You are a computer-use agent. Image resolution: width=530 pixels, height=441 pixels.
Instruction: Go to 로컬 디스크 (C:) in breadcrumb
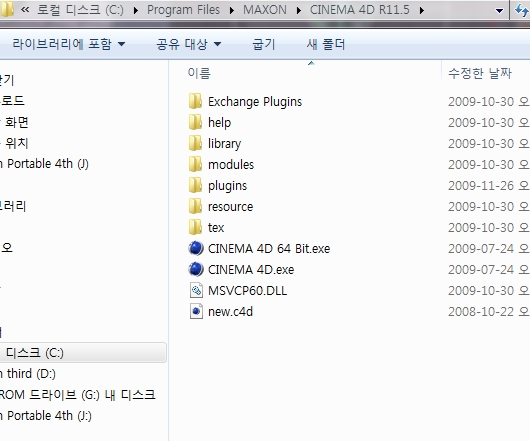click(x=80, y=10)
